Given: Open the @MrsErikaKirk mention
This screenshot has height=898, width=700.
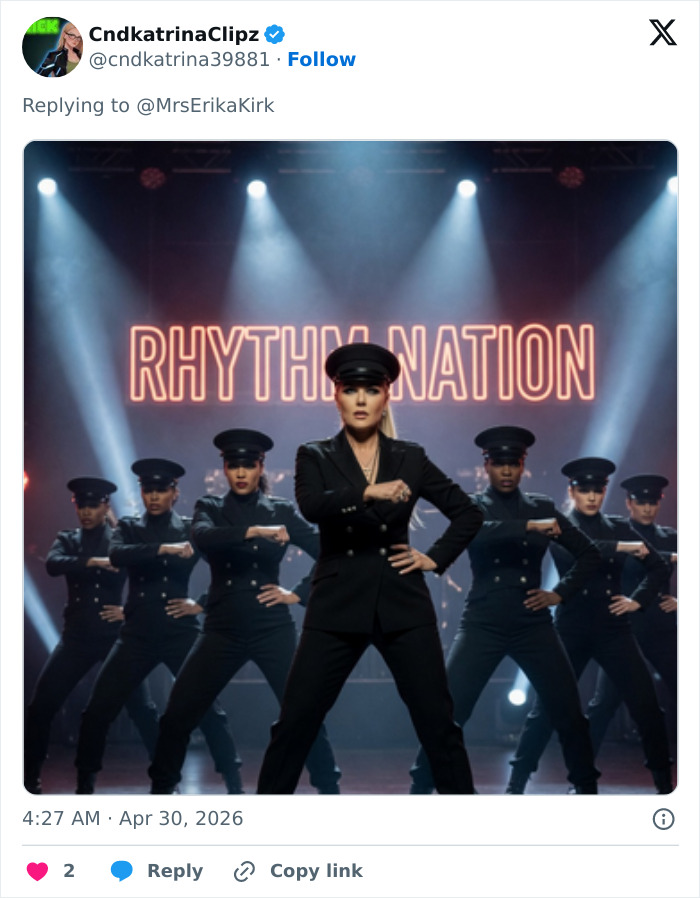Looking at the screenshot, I should tap(205, 105).
